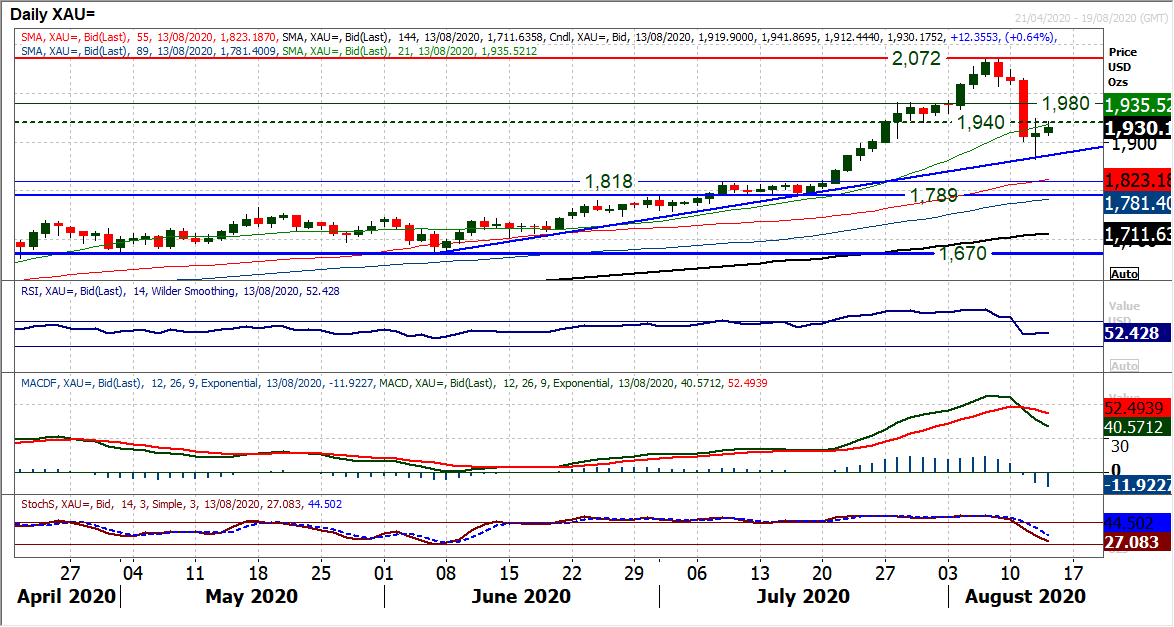Click the Auto button in the RSI panel
This screenshot has height=627, width=1174.
click(1124, 366)
